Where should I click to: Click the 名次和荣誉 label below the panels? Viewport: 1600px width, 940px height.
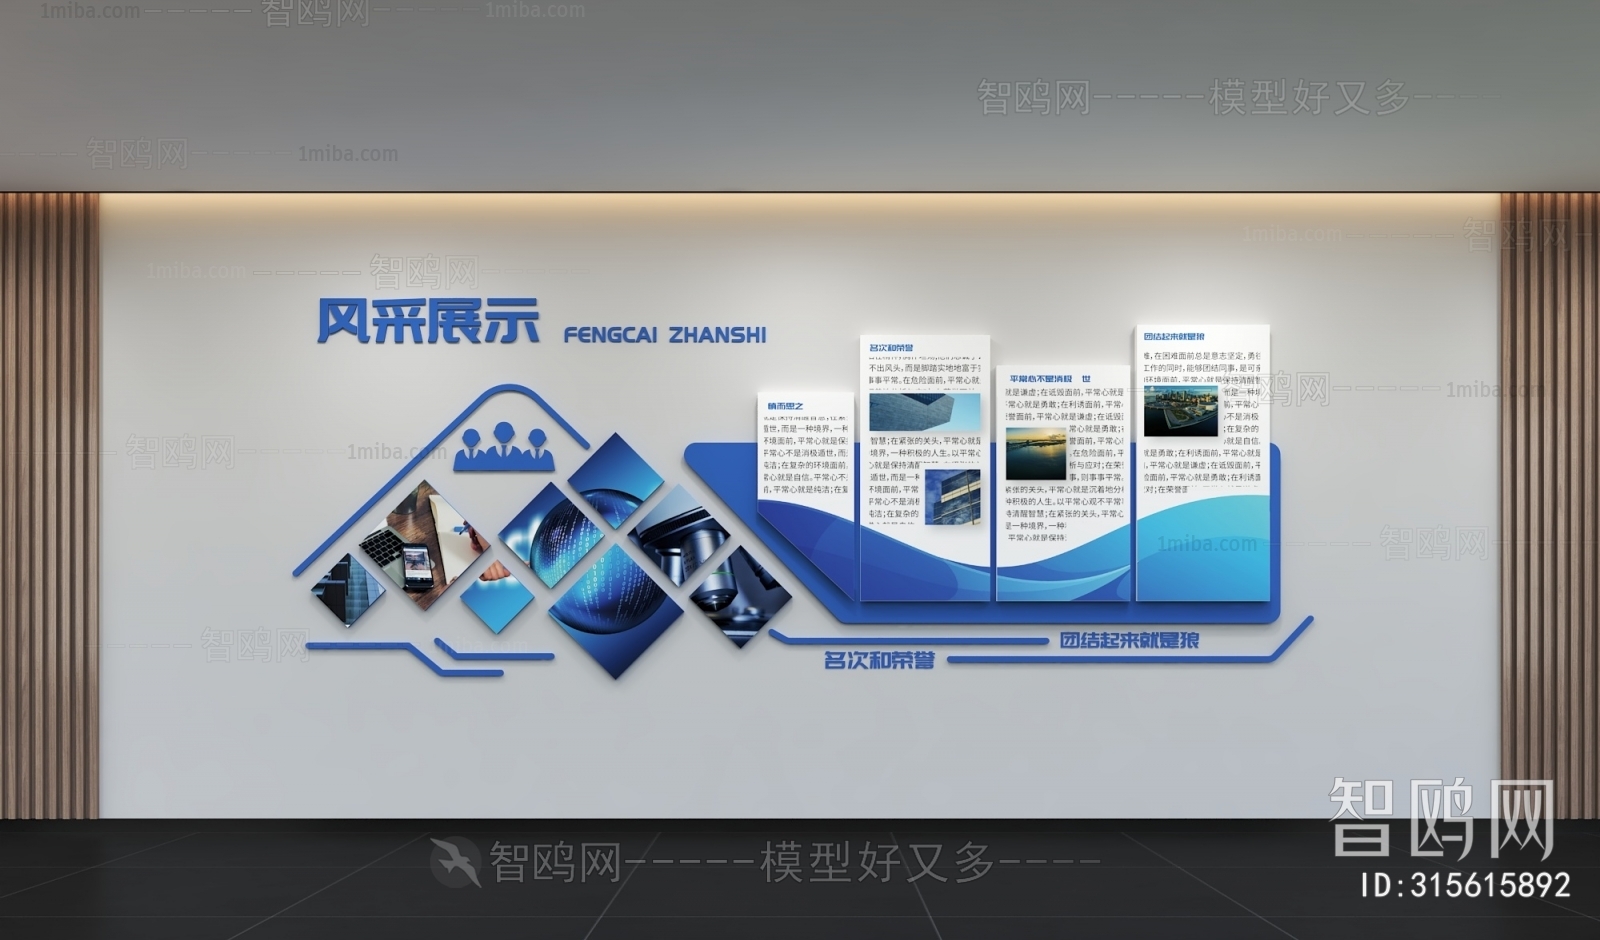[879, 660]
